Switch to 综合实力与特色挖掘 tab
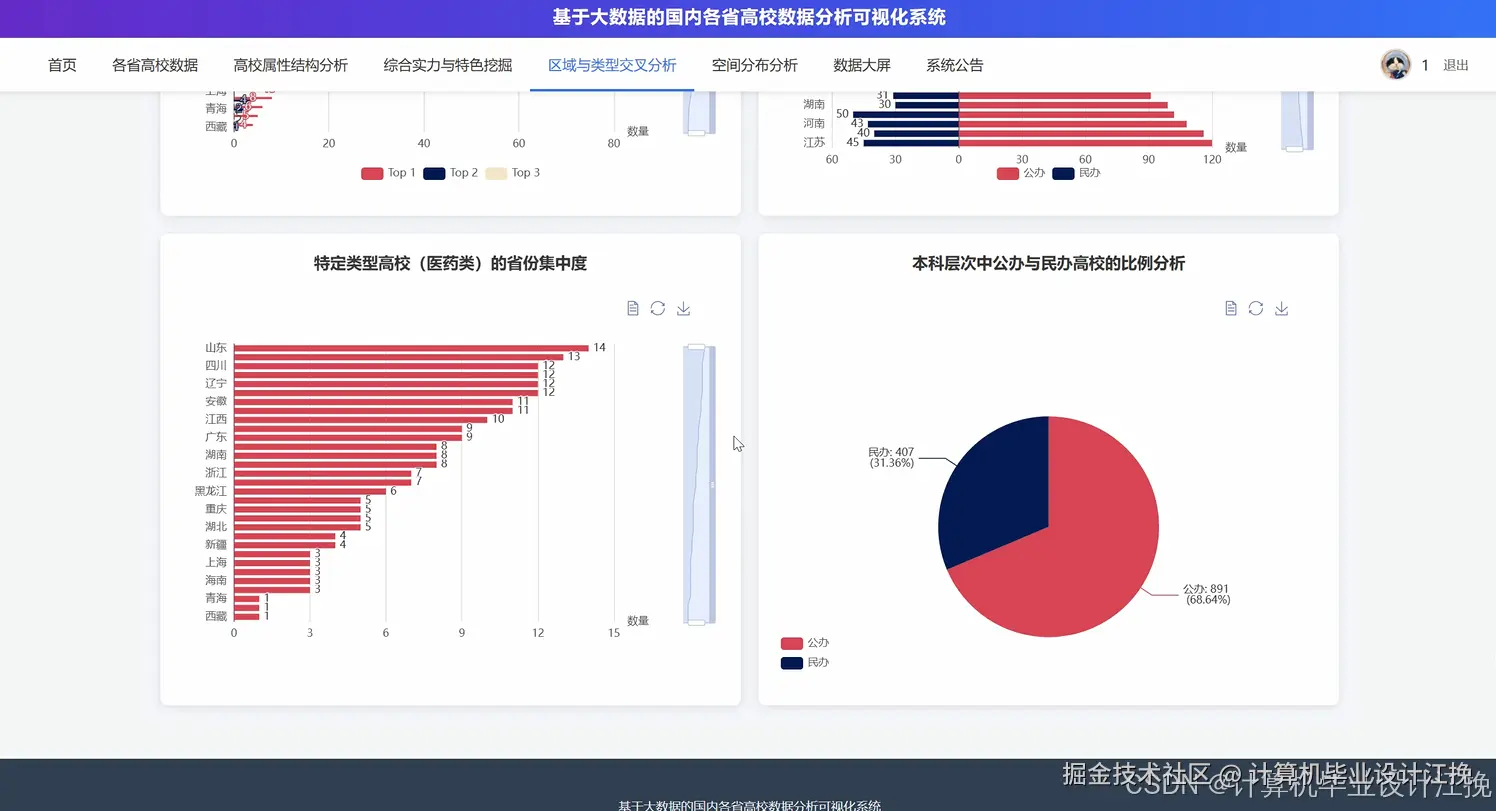 tap(448, 65)
